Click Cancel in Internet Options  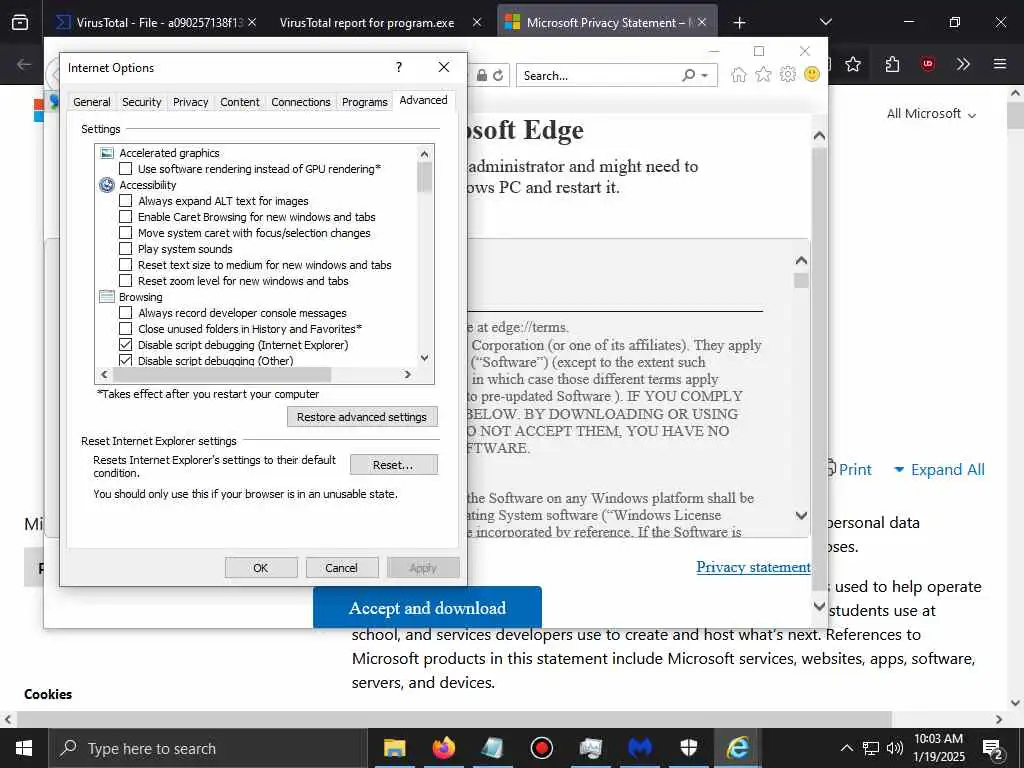coord(342,568)
